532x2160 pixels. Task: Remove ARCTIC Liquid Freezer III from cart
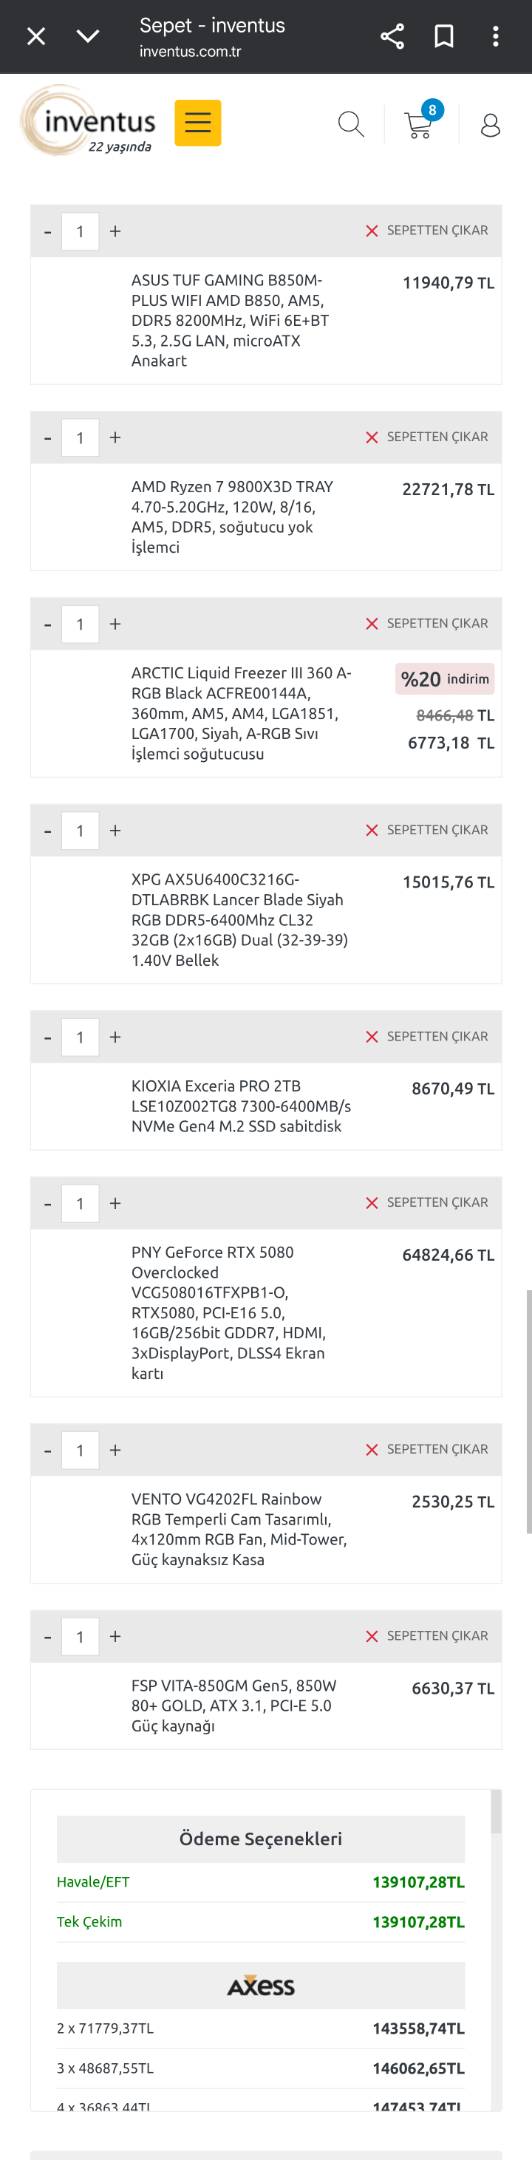pyautogui.click(x=427, y=623)
